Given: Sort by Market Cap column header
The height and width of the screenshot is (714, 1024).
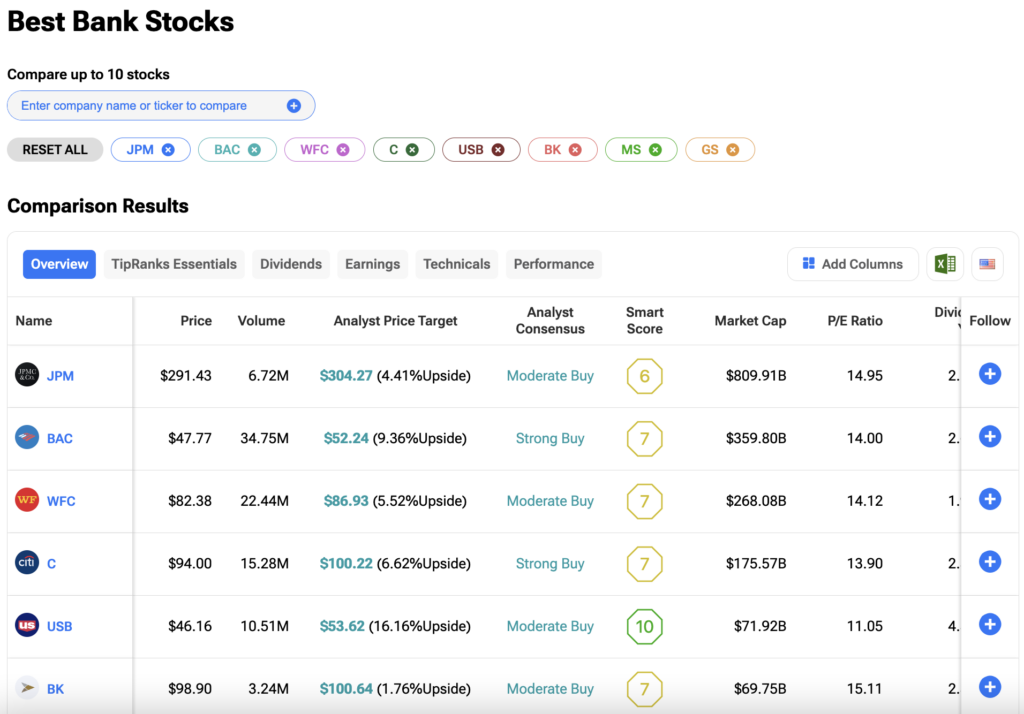Looking at the screenshot, I should pos(750,321).
